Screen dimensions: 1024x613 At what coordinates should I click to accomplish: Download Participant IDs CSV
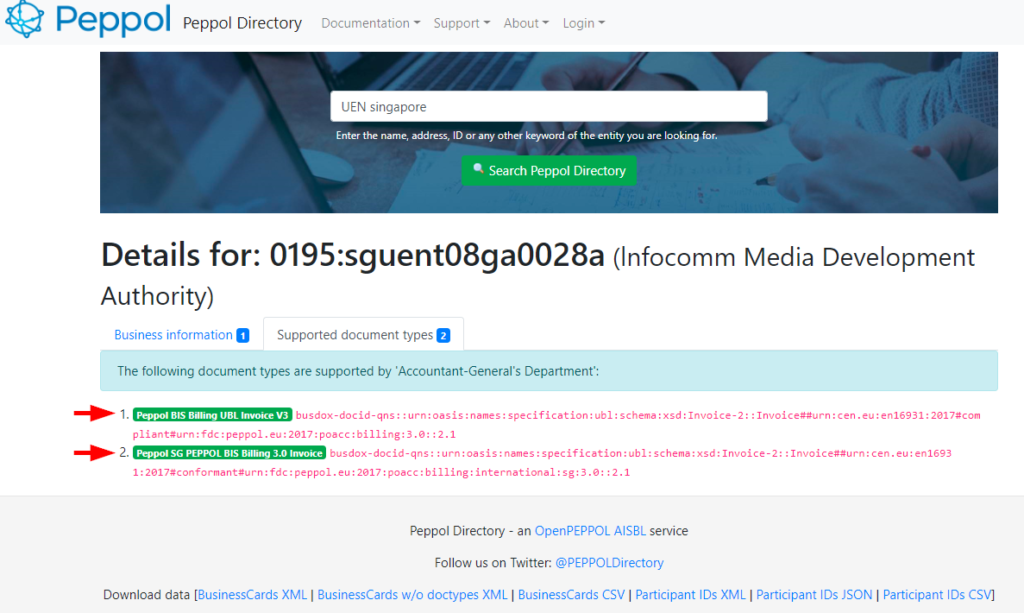937,595
